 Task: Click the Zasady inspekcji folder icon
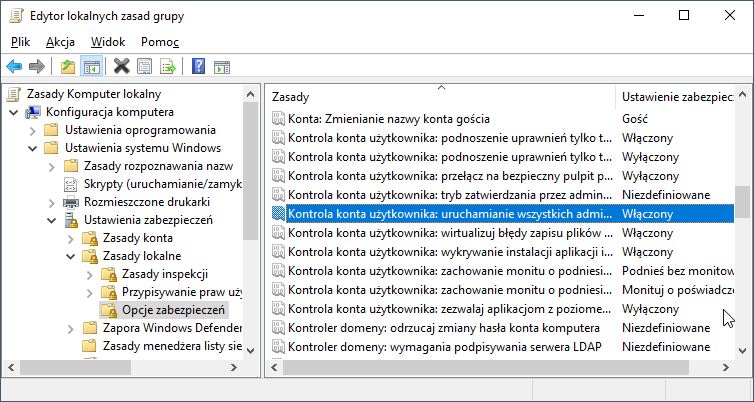tap(109, 275)
